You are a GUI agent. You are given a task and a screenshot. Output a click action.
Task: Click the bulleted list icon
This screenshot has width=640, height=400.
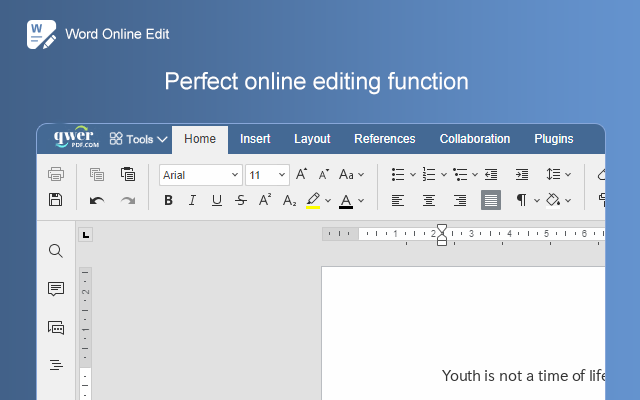[x=398, y=174]
